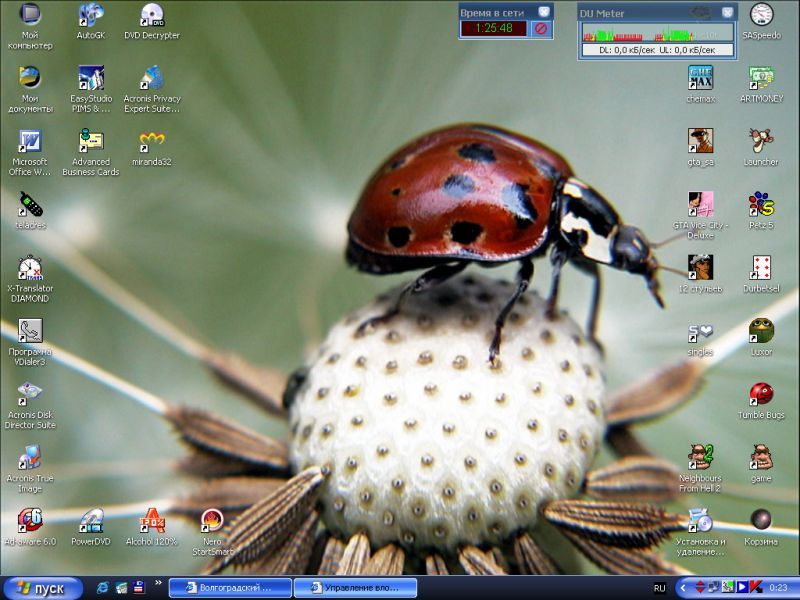Click the 1:25:48 online time display
Viewport: 800px width, 600px height.
click(493, 29)
